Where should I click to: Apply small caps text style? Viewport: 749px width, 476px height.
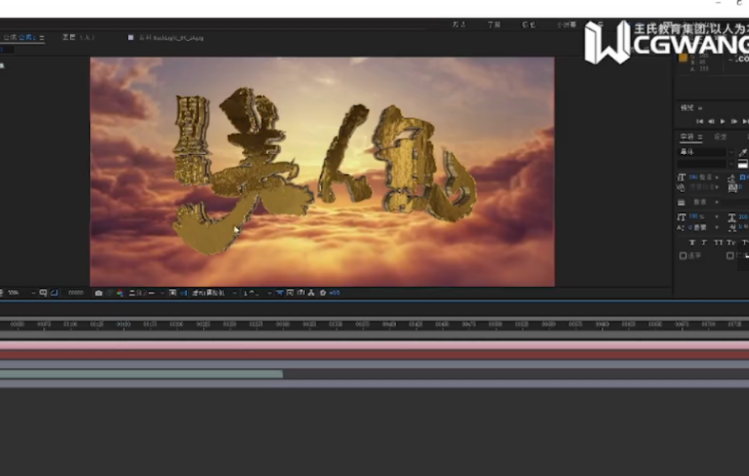731,243
